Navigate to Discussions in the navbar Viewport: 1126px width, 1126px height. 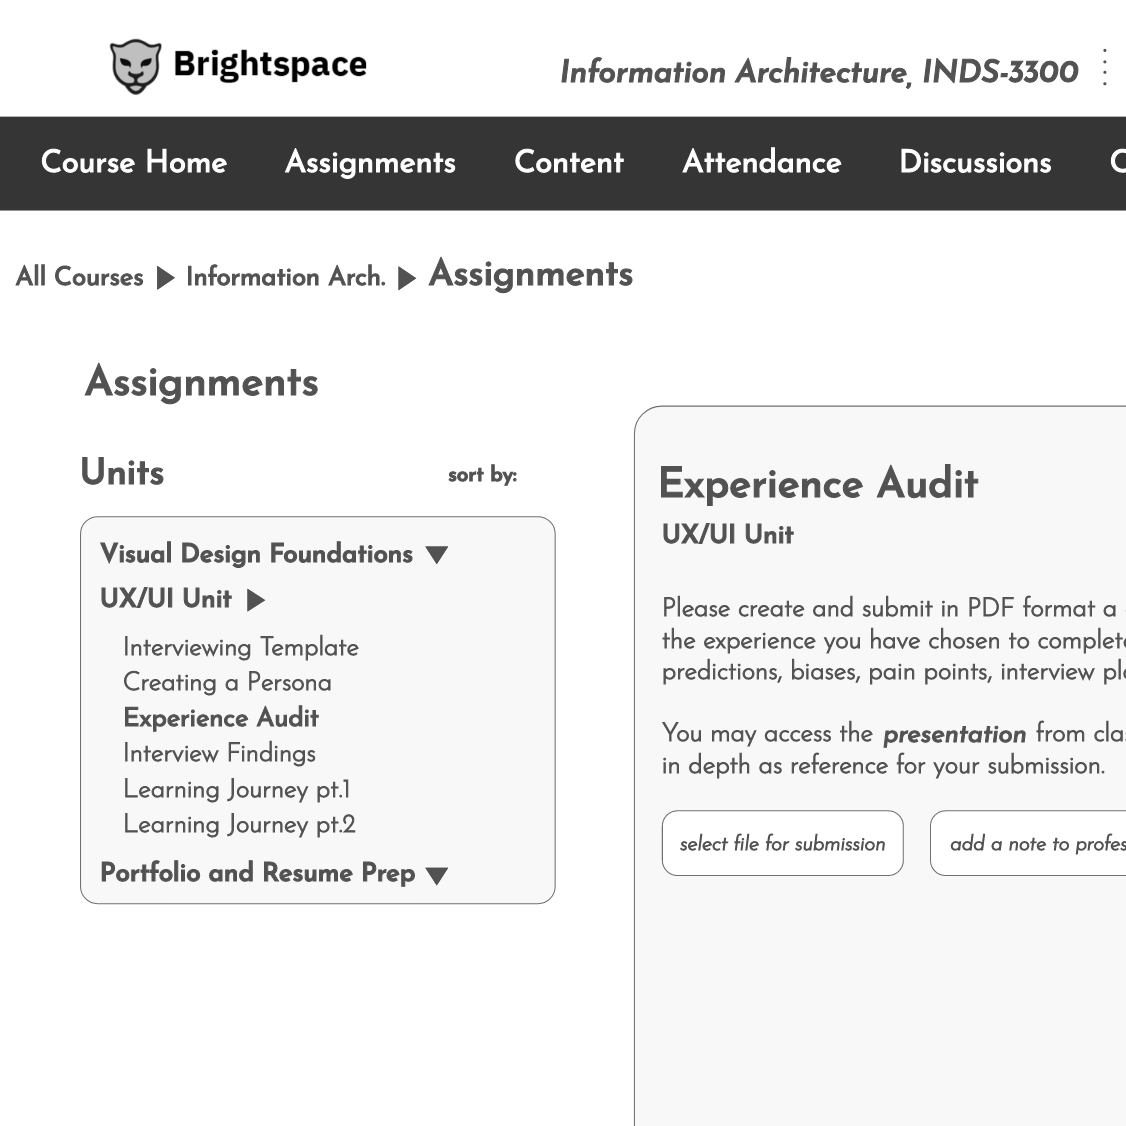[975, 163]
